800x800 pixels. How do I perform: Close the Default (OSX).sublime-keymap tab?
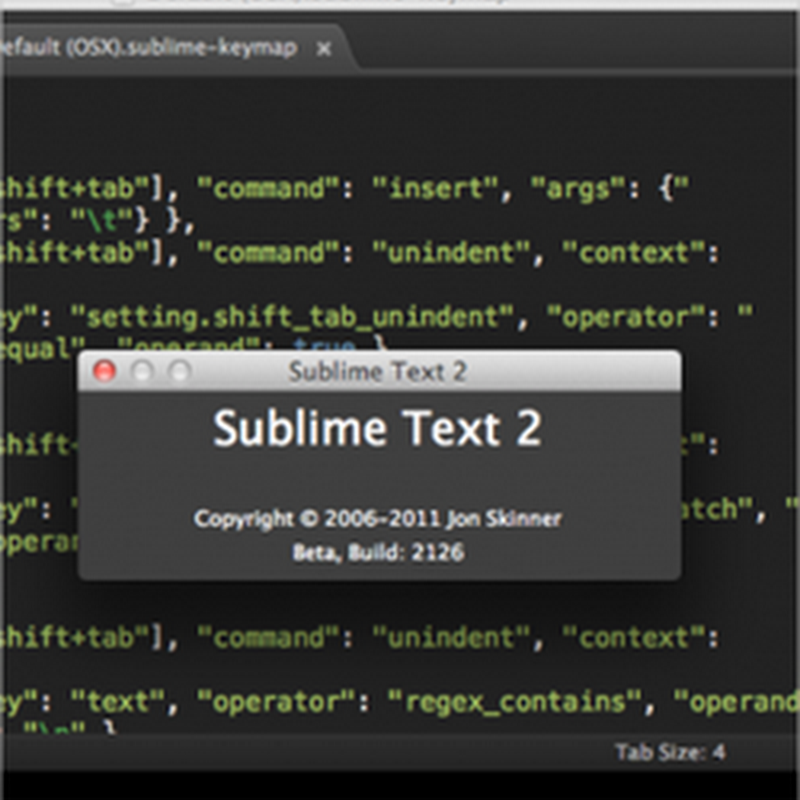(324, 49)
